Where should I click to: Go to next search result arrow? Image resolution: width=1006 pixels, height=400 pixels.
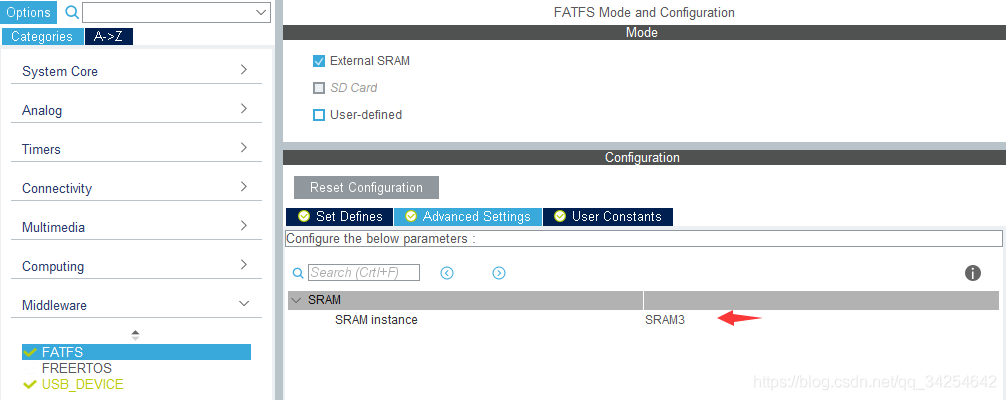click(499, 273)
